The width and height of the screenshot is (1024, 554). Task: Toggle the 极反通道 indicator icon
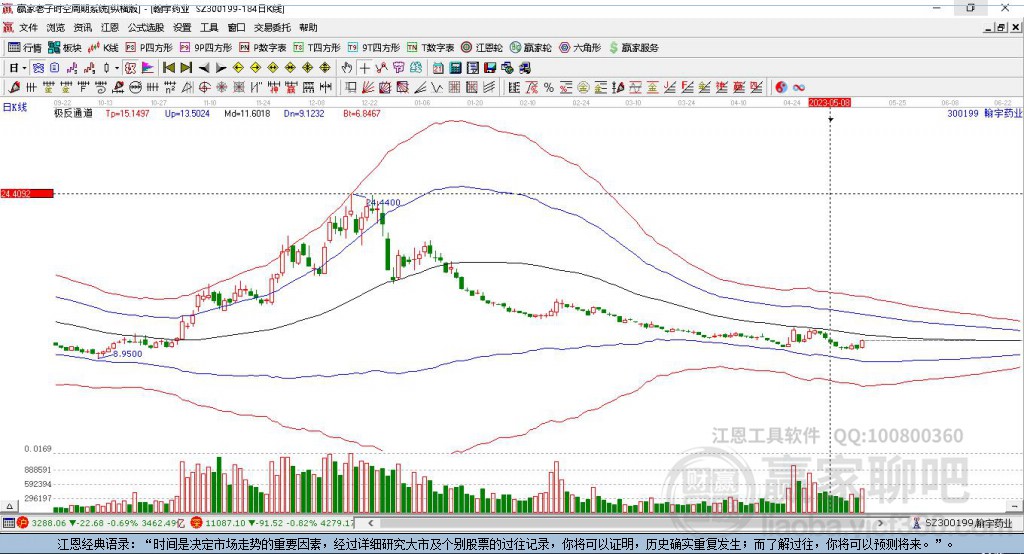pos(130,68)
